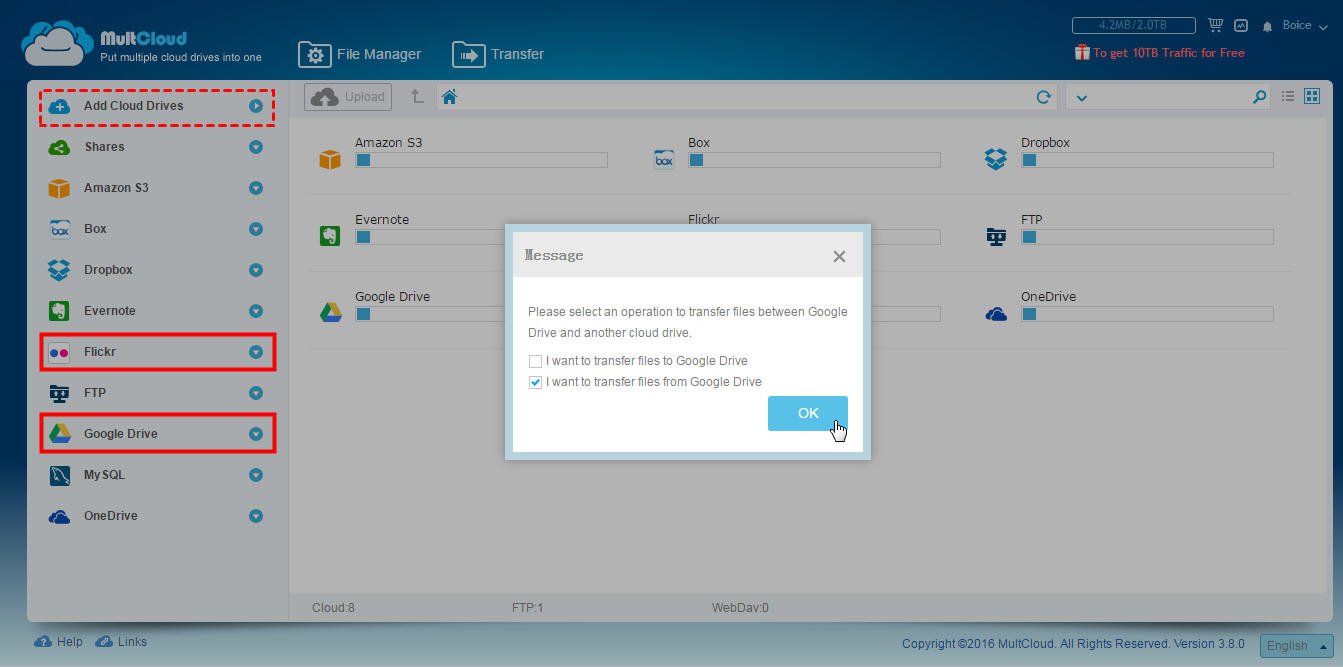Open Dropbox drive in main panel

[x=996, y=159]
